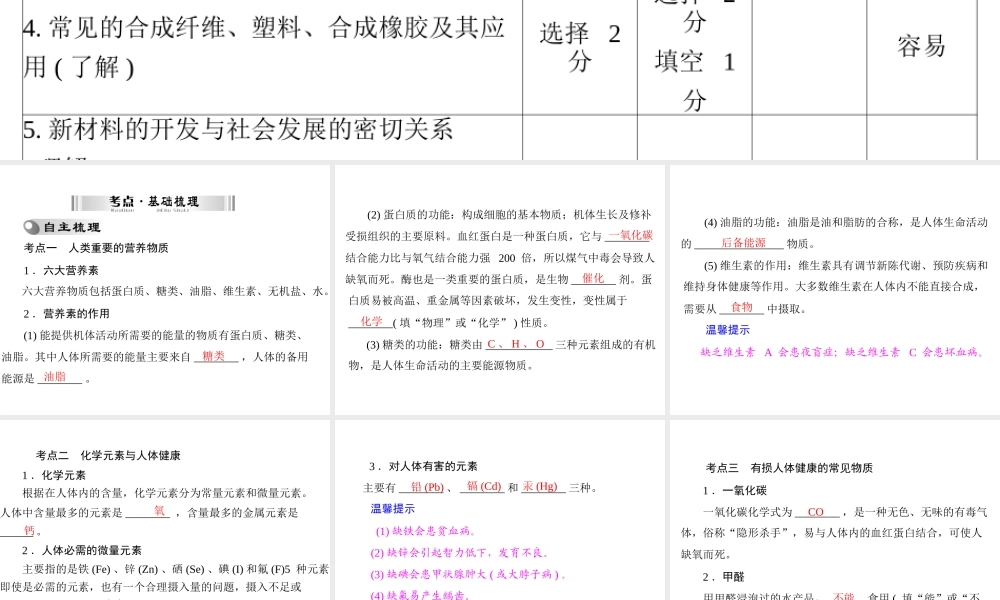Viewport: 1000px width, 600px height.
Task: Click the heading 考点一 人类重要的营养物质
Action: point(96,248)
